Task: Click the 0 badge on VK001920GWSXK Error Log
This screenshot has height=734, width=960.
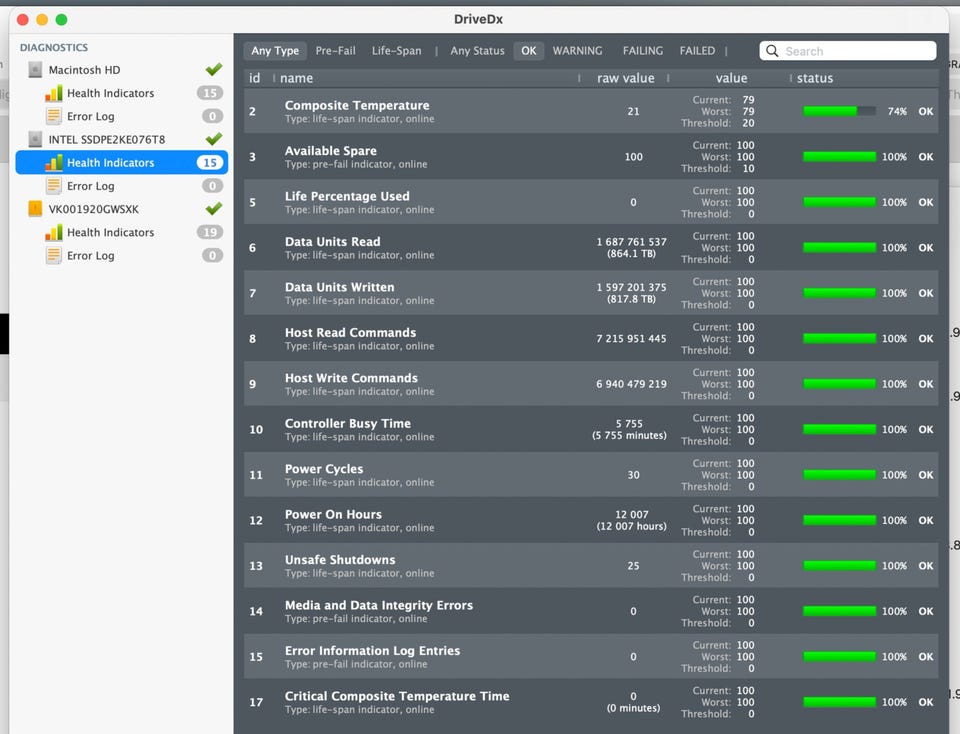Action: tap(212, 255)
